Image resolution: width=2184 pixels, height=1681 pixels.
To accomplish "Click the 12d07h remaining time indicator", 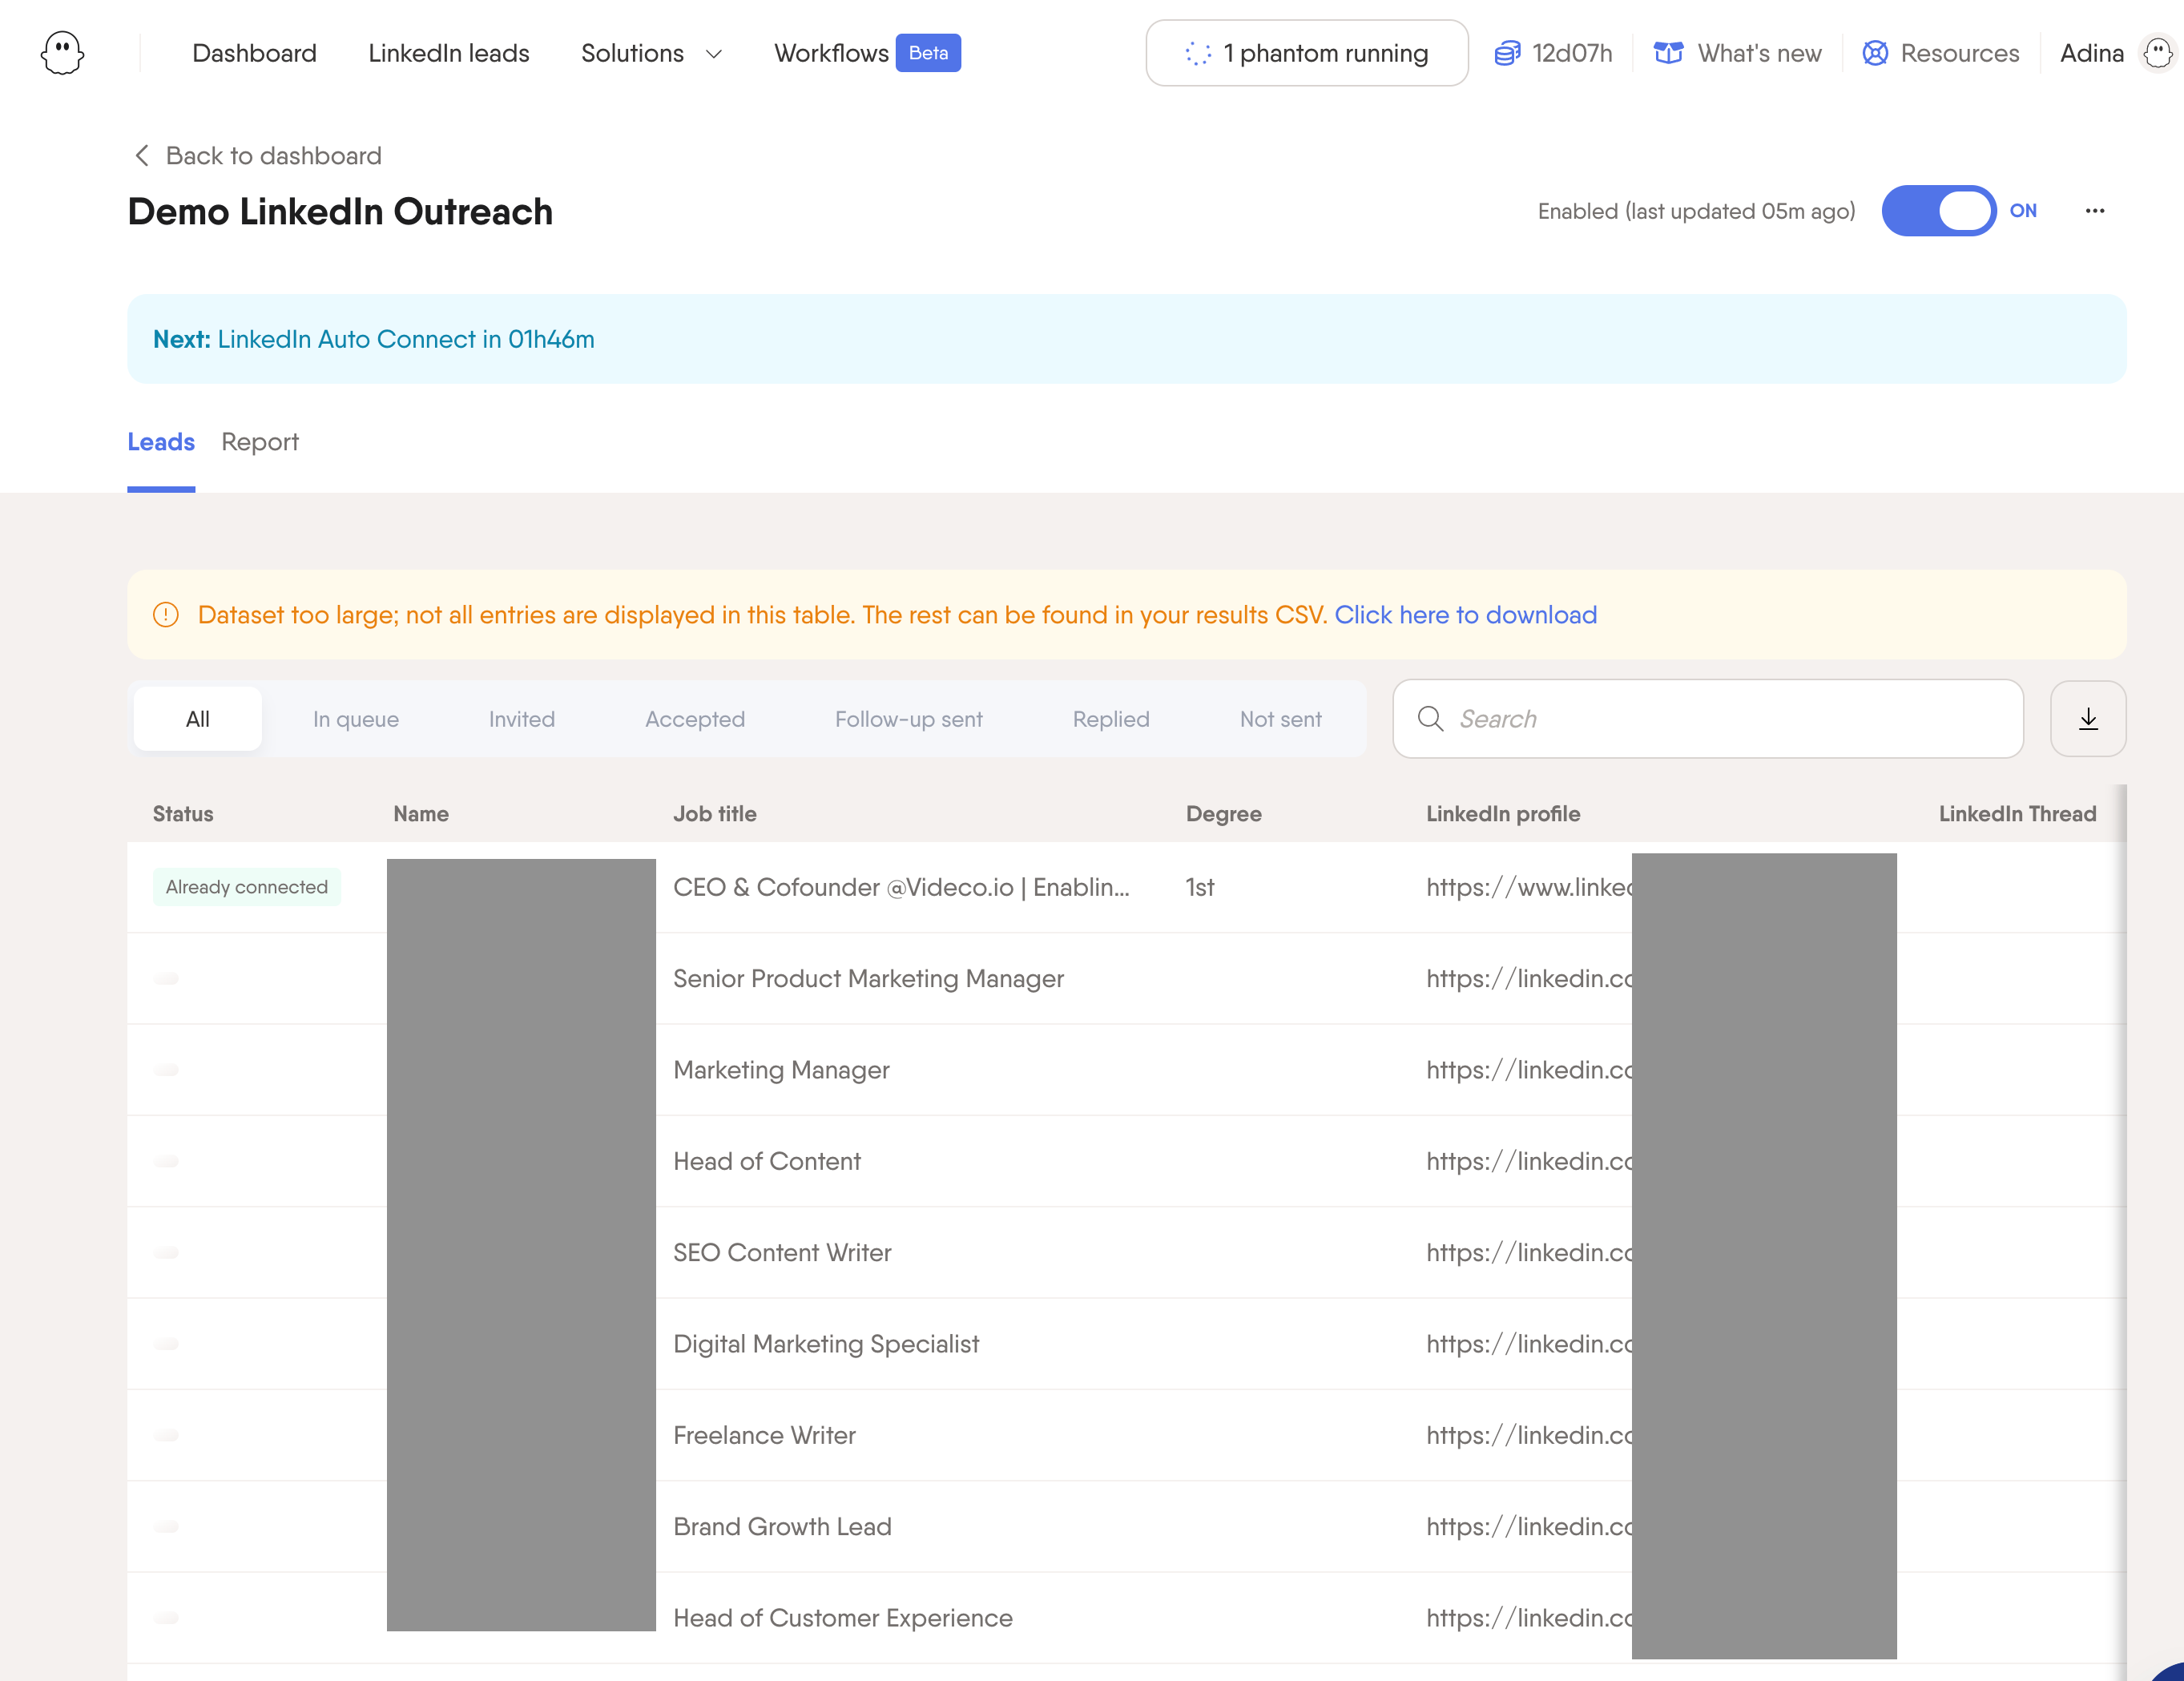I will [1572, 53].
